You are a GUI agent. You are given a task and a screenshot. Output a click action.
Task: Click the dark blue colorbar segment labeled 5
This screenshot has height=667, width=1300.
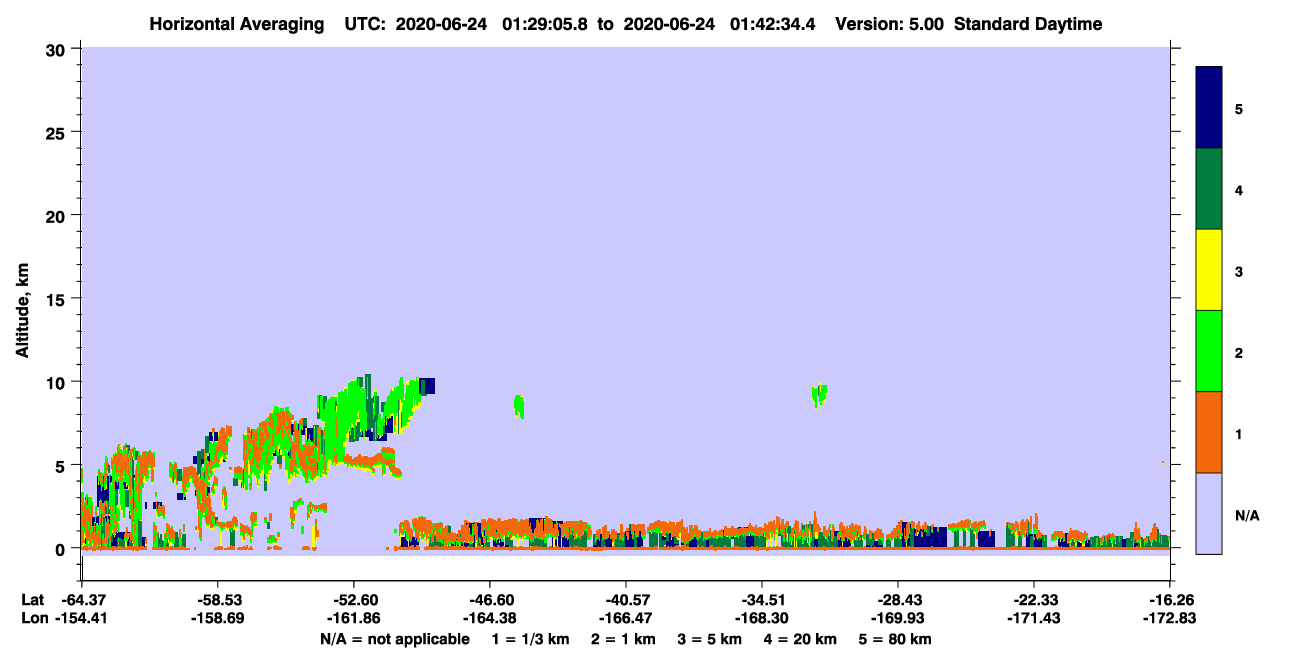pyautogui.click(x=1209, y=108)
